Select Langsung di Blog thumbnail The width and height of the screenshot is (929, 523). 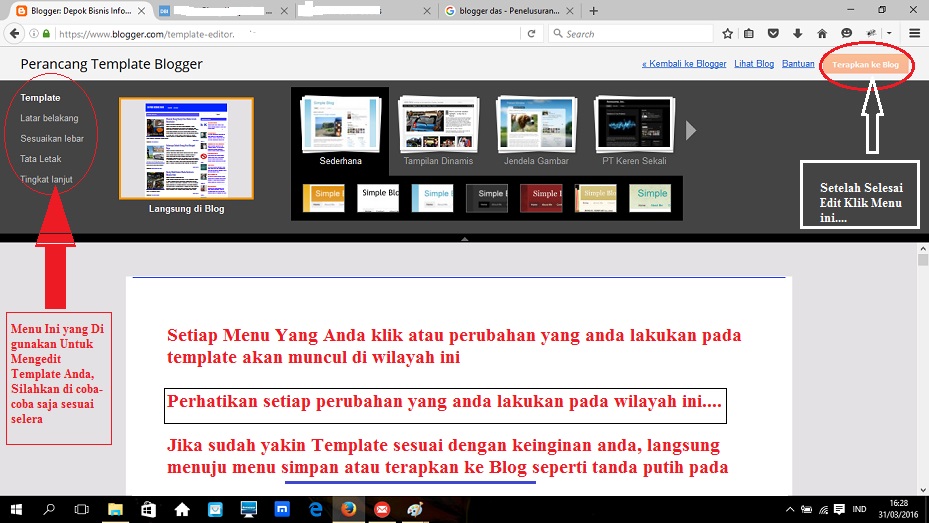click(187, 149)
